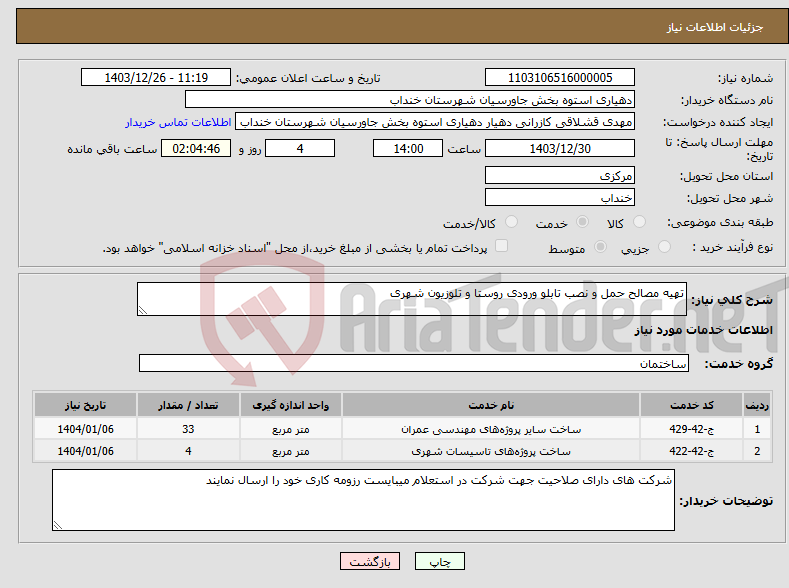Select the خدمت radio button
This screenshot has height=588, width=789.
pos(582,222)
